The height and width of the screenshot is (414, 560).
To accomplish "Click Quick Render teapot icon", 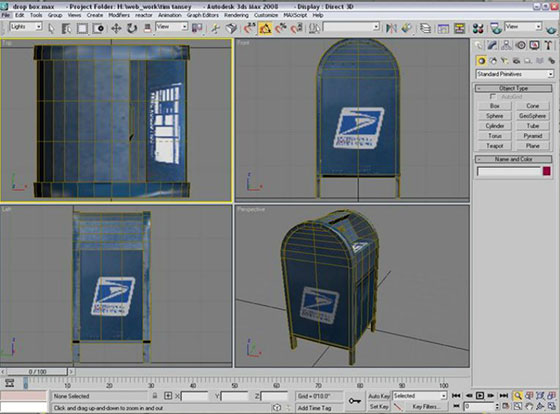I will [x=552, y=29].
